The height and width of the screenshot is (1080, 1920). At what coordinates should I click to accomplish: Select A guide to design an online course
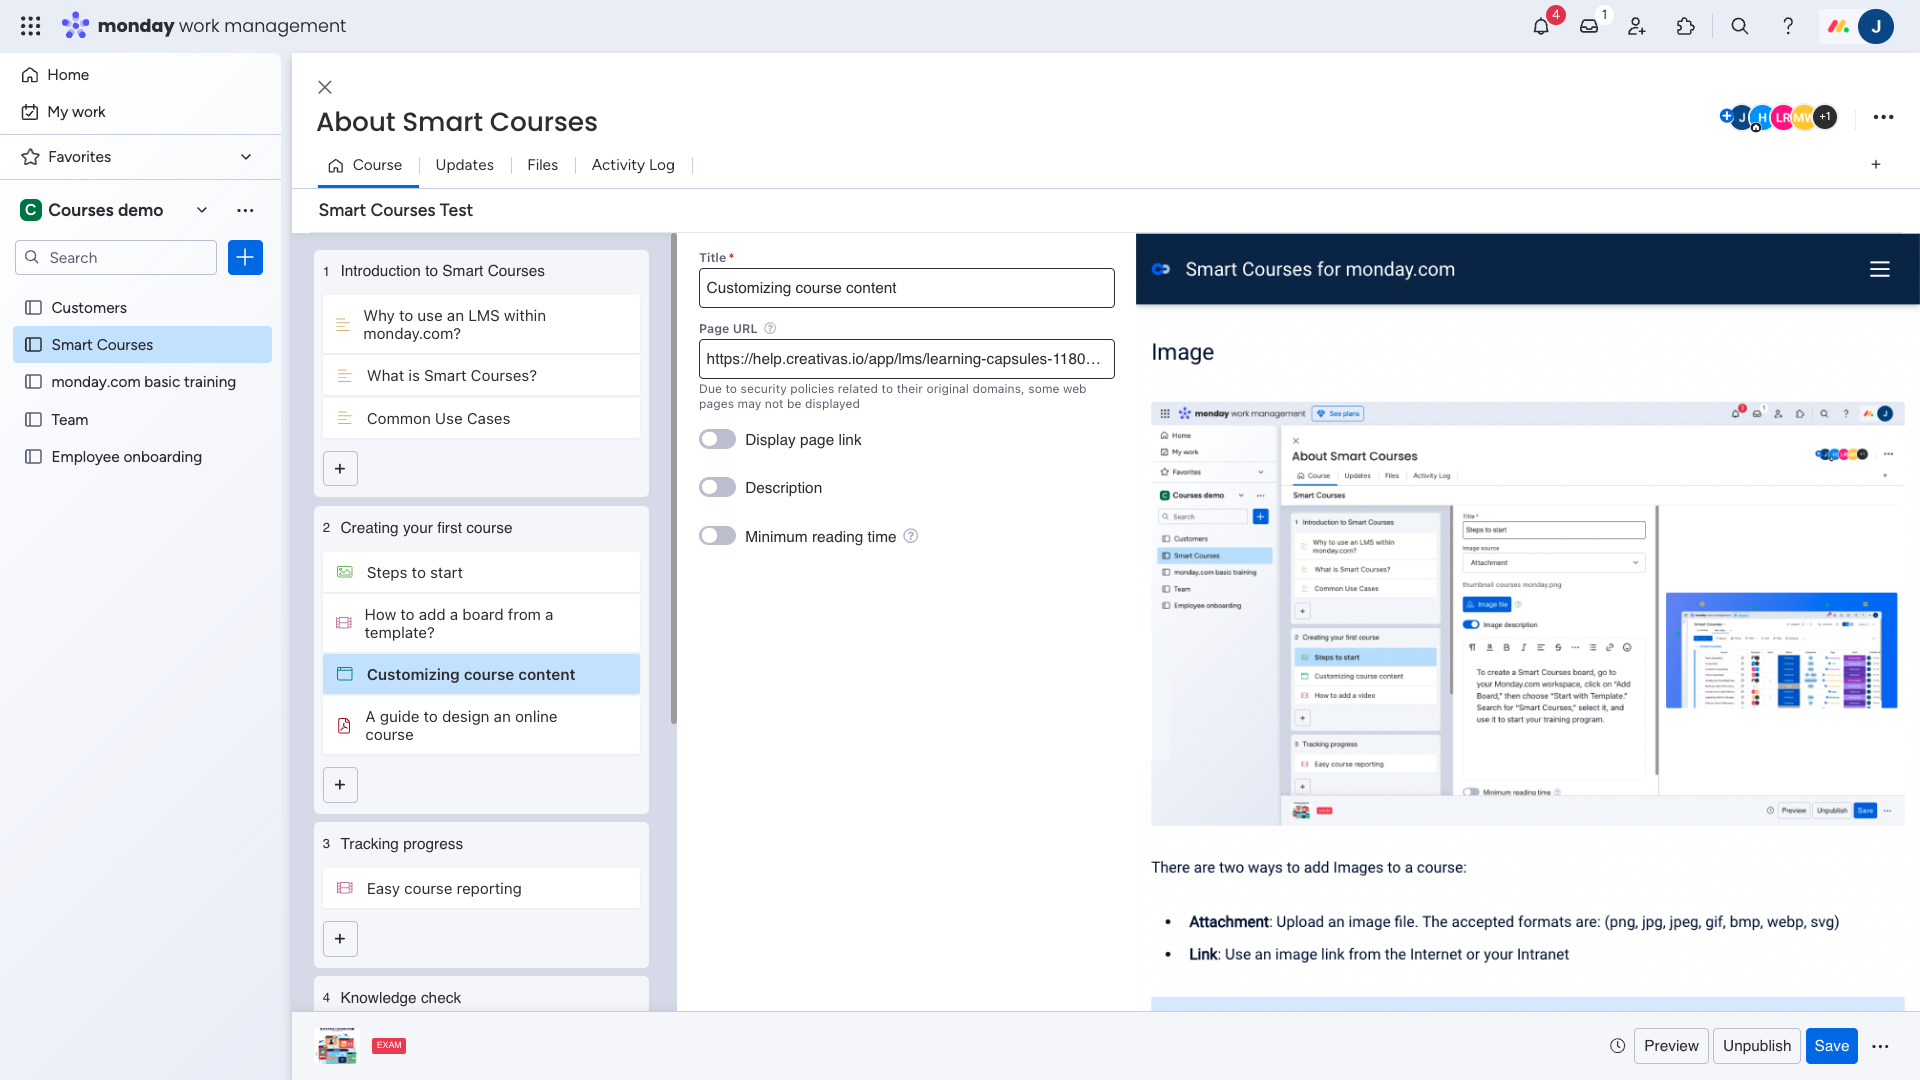coord(481,726)
